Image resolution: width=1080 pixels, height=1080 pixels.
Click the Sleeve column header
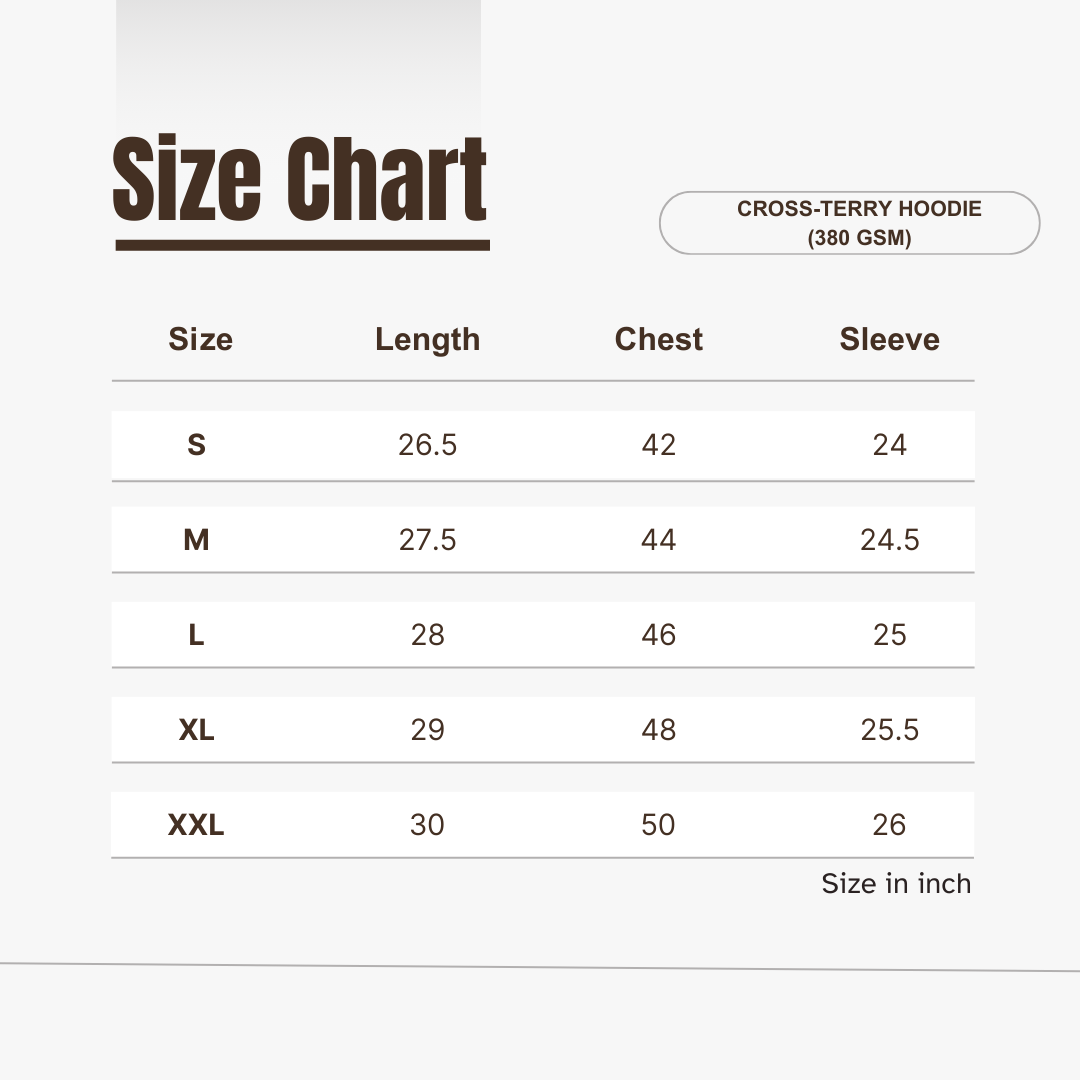coord(889,340)
